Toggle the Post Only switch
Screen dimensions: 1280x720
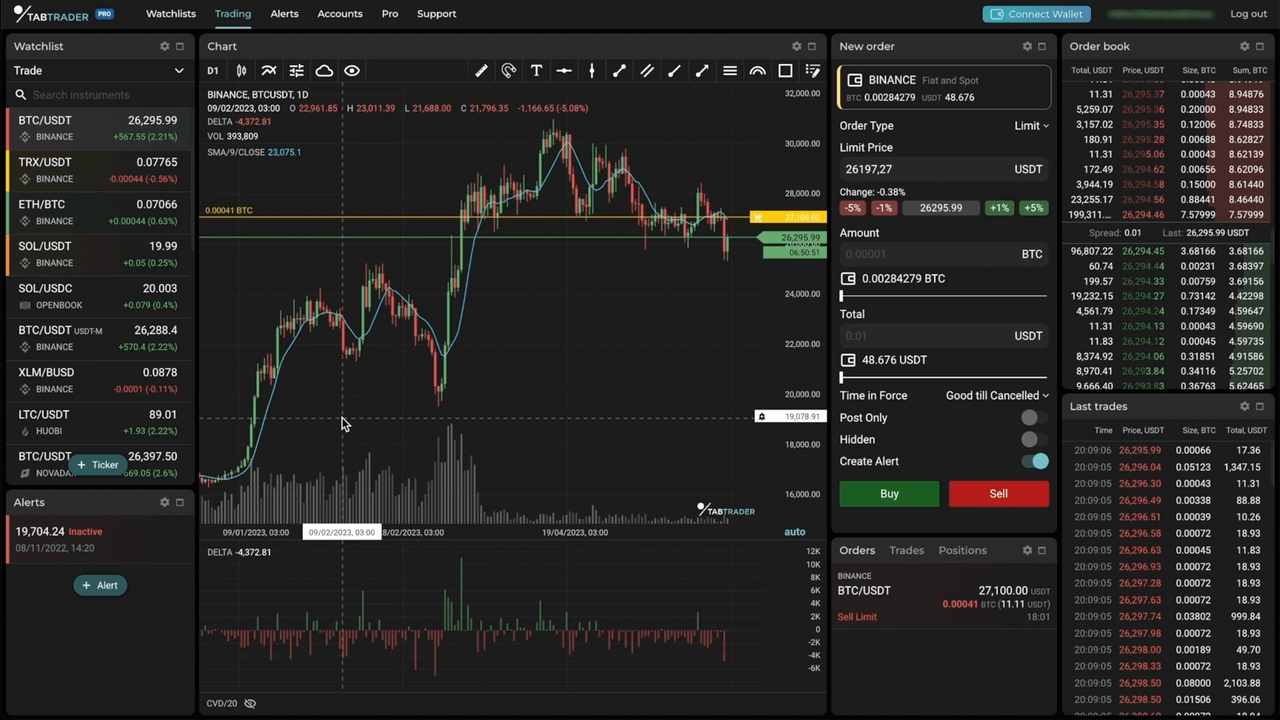pyautogui.click(x=1034, y=418)
